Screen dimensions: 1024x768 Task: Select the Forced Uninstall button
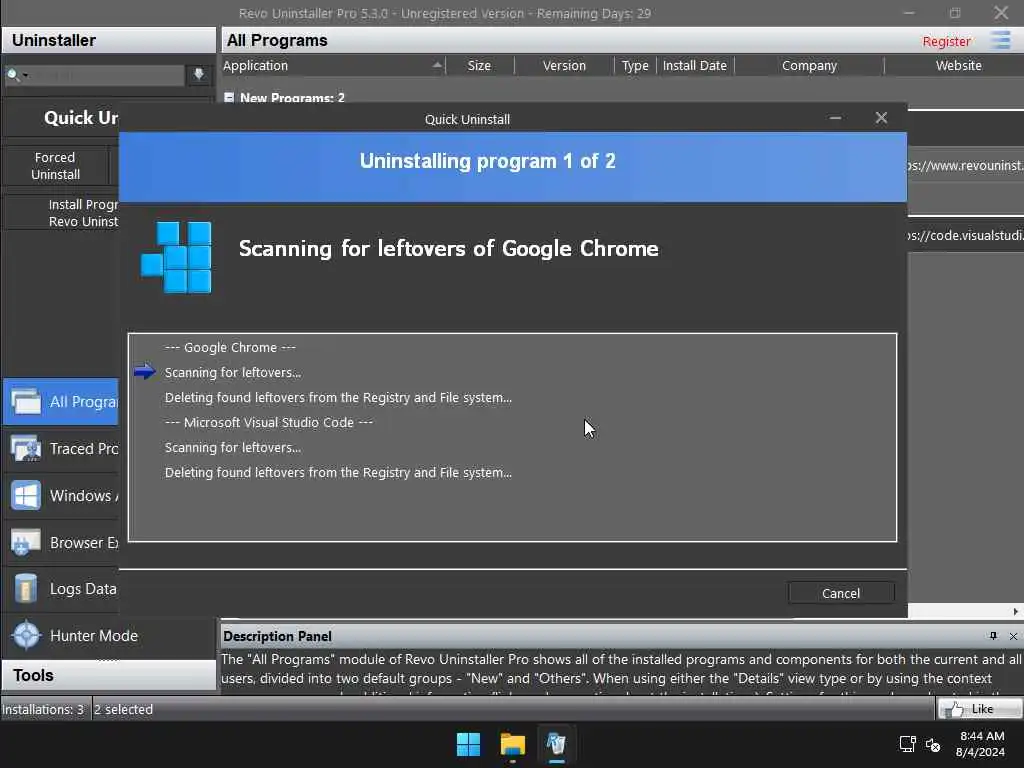click(x=56, y=166)
